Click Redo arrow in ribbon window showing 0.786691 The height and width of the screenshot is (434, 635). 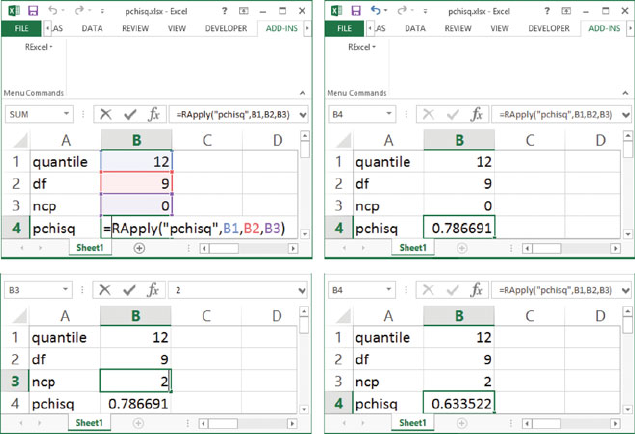pyautogui.click(x=402, y=10)
